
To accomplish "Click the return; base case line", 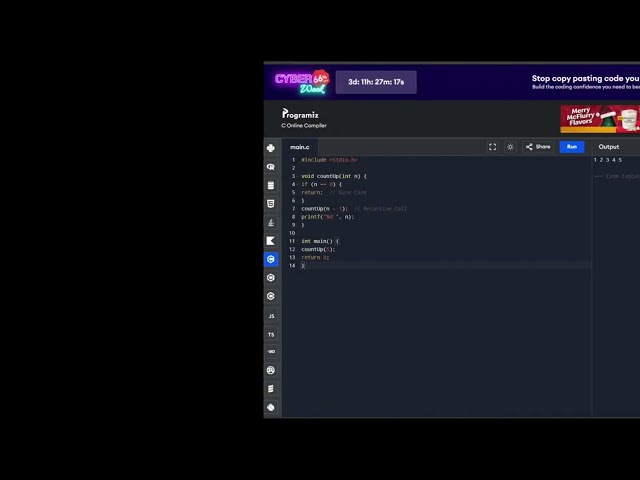I will 334,192.
